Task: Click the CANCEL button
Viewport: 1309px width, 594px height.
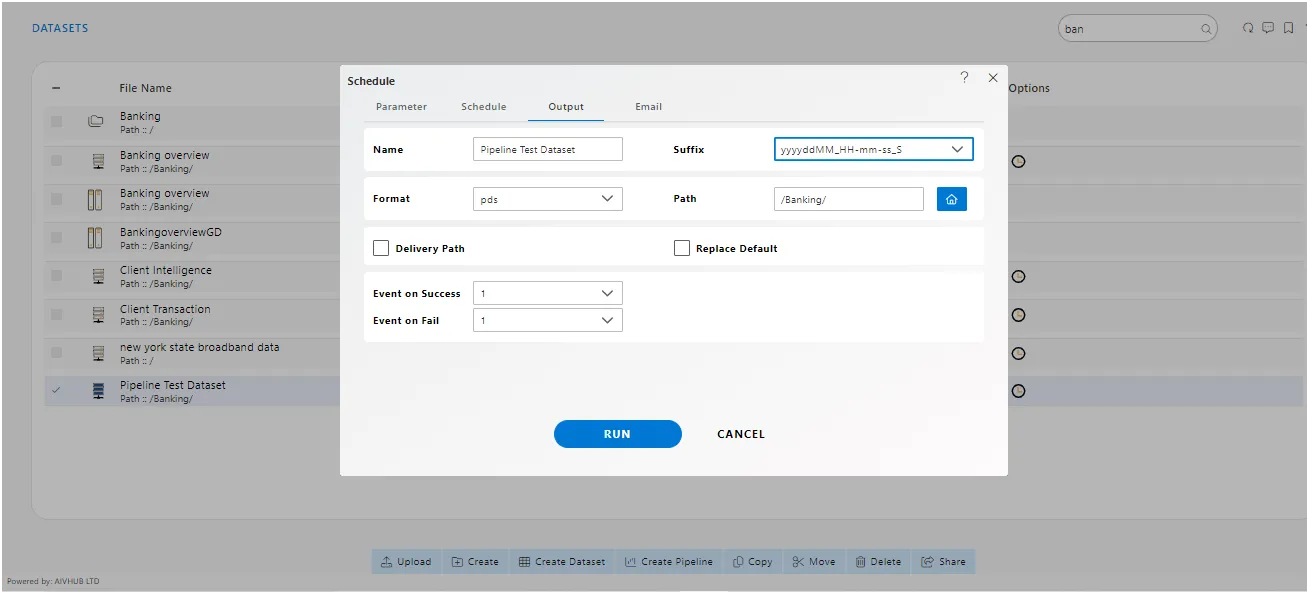Action: [741, 434]
